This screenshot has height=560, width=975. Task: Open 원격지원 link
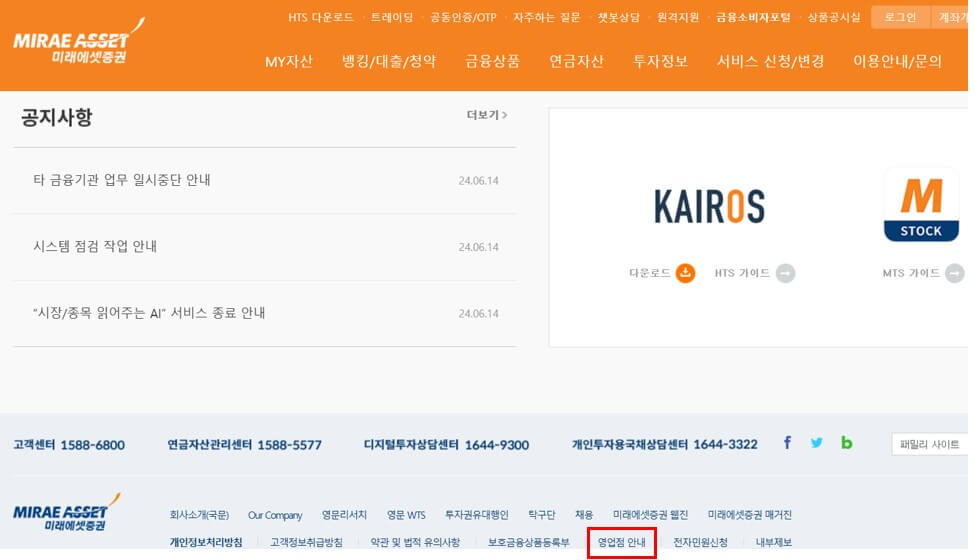point(678,17)
